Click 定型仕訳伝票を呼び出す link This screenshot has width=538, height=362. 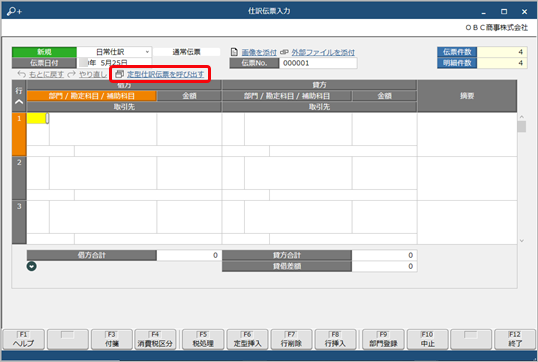165,74
